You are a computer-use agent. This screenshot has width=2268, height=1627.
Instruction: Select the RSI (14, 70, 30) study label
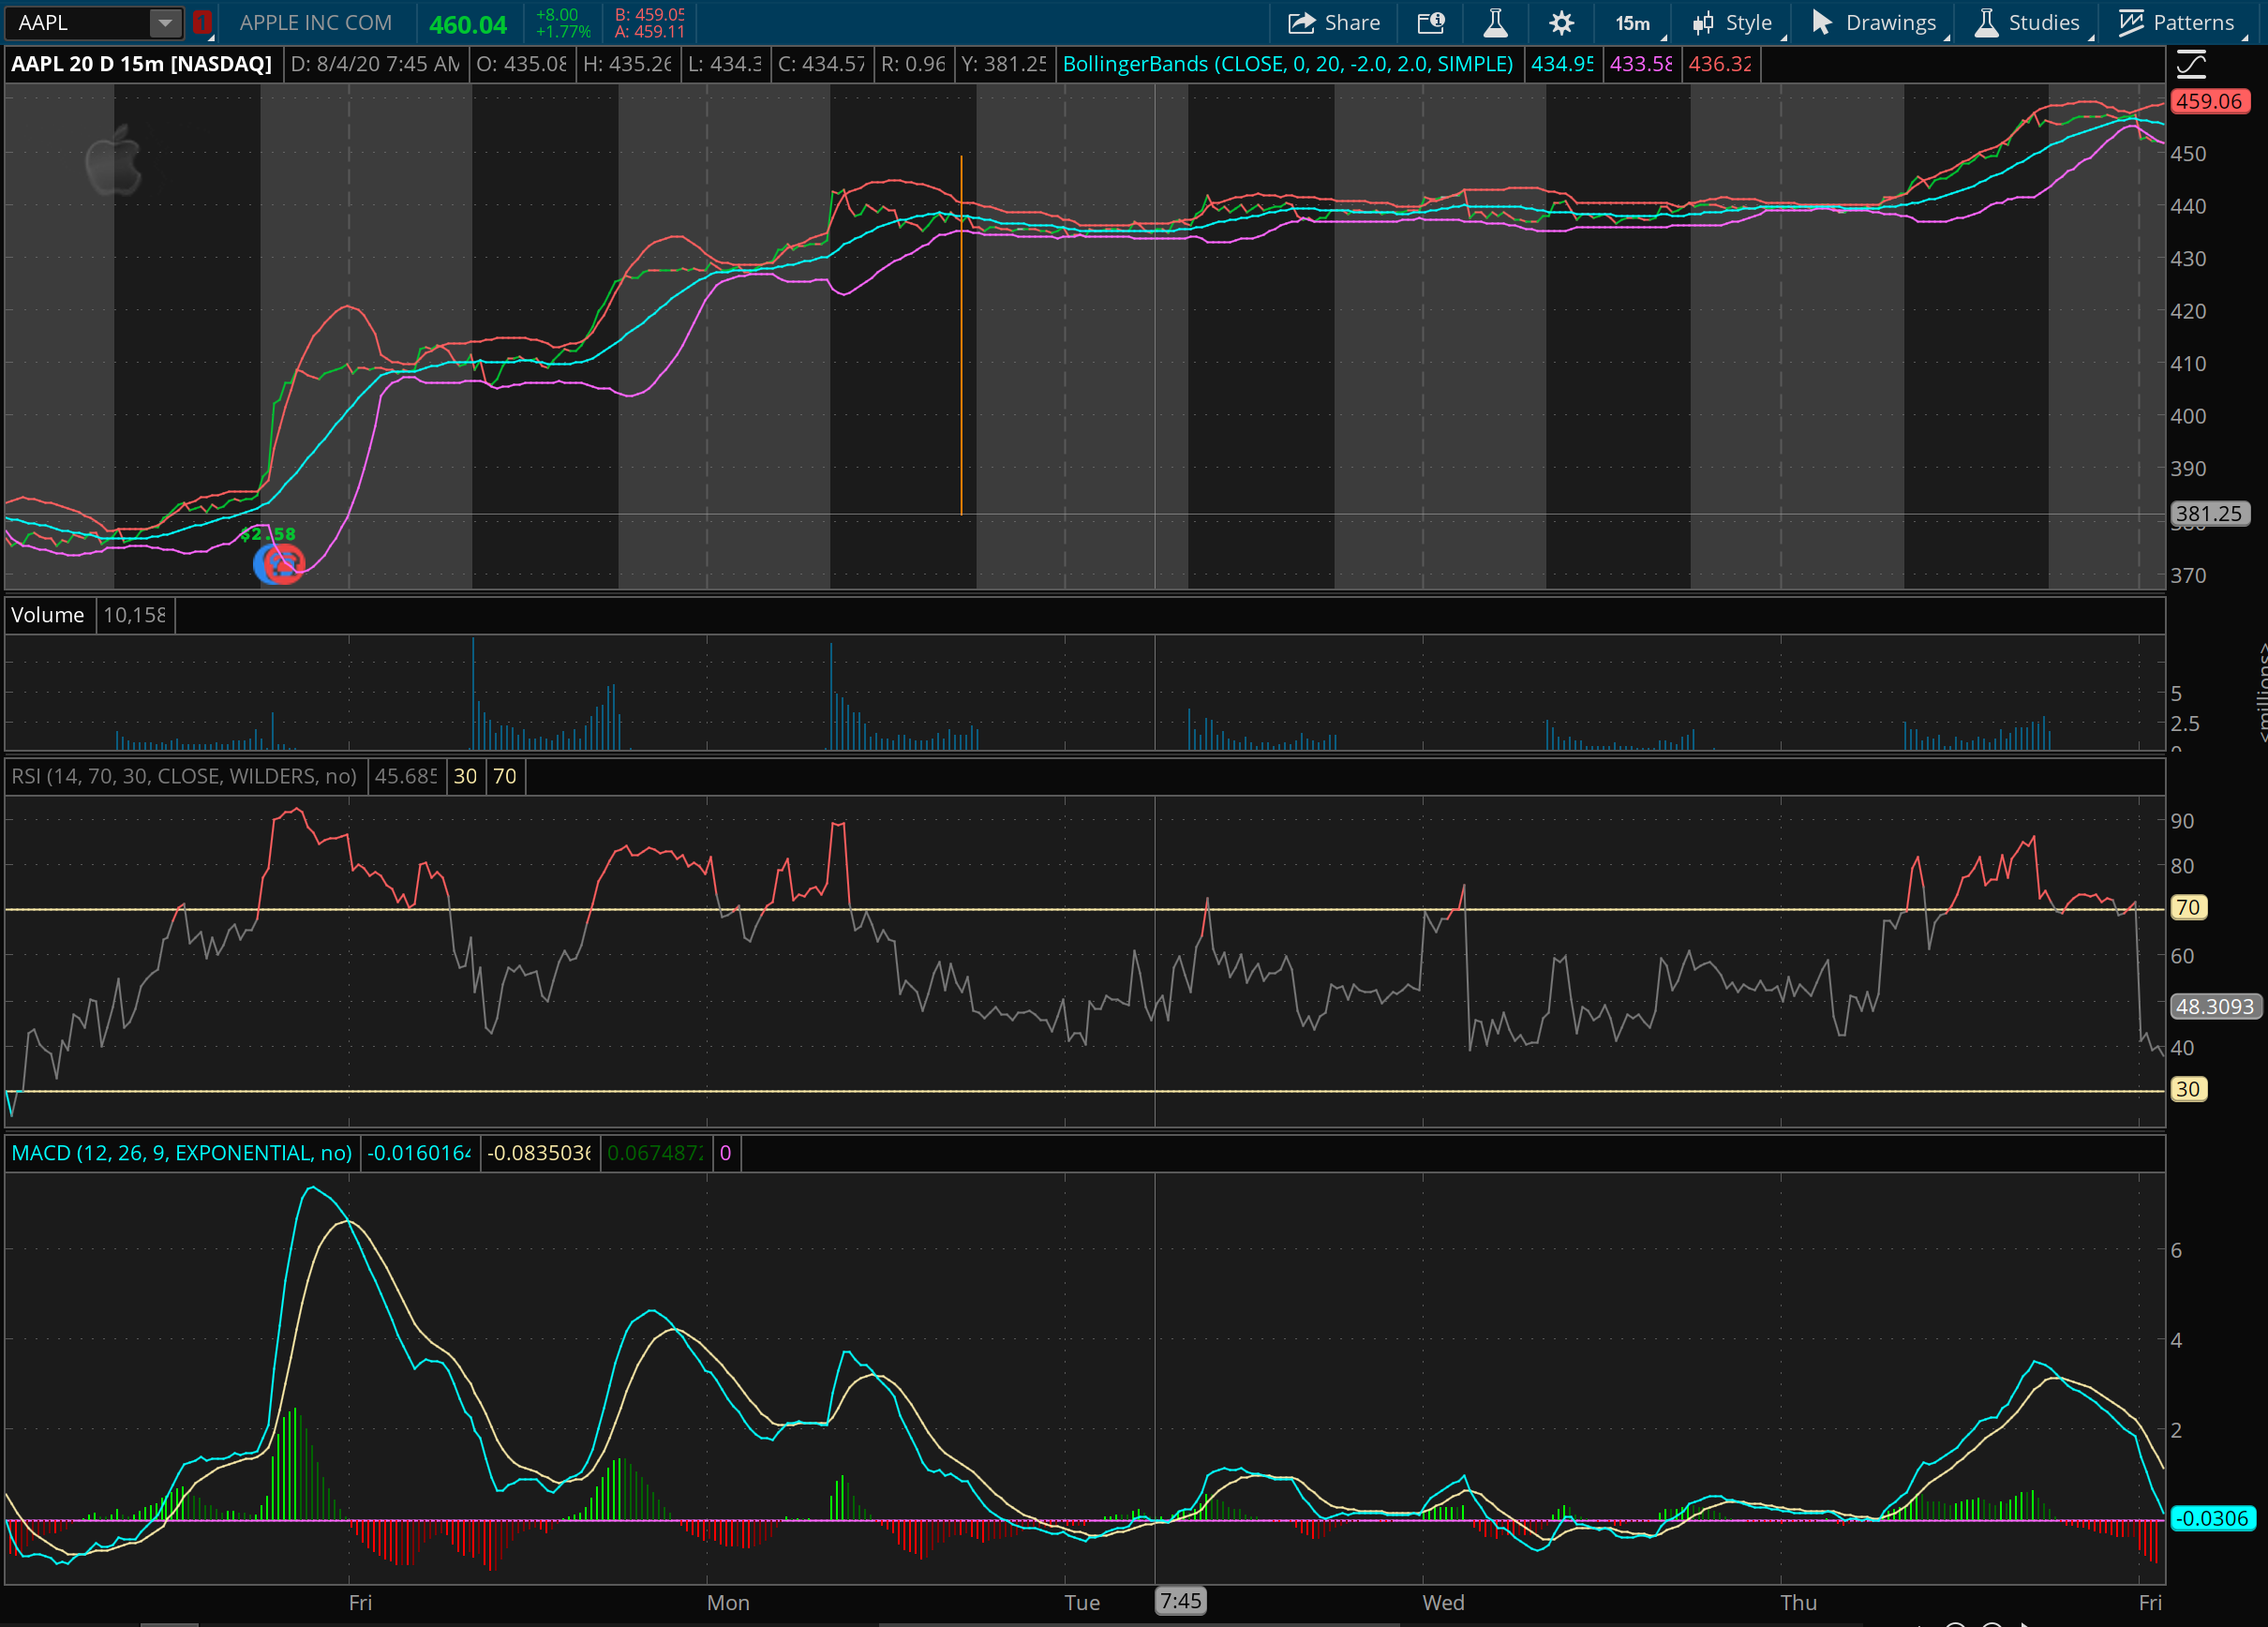pos(184,776)
